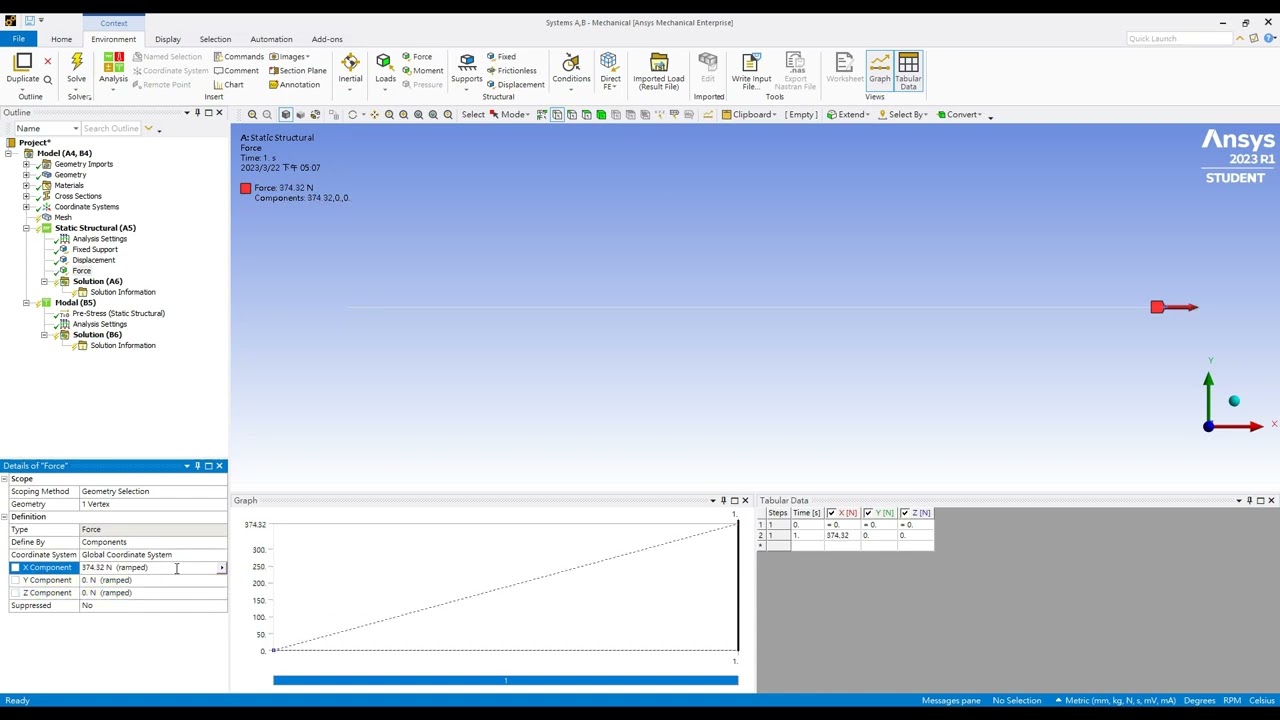
Task: Open the Select By dropdown
Action: pyautogui.click(x=903, y=115)
